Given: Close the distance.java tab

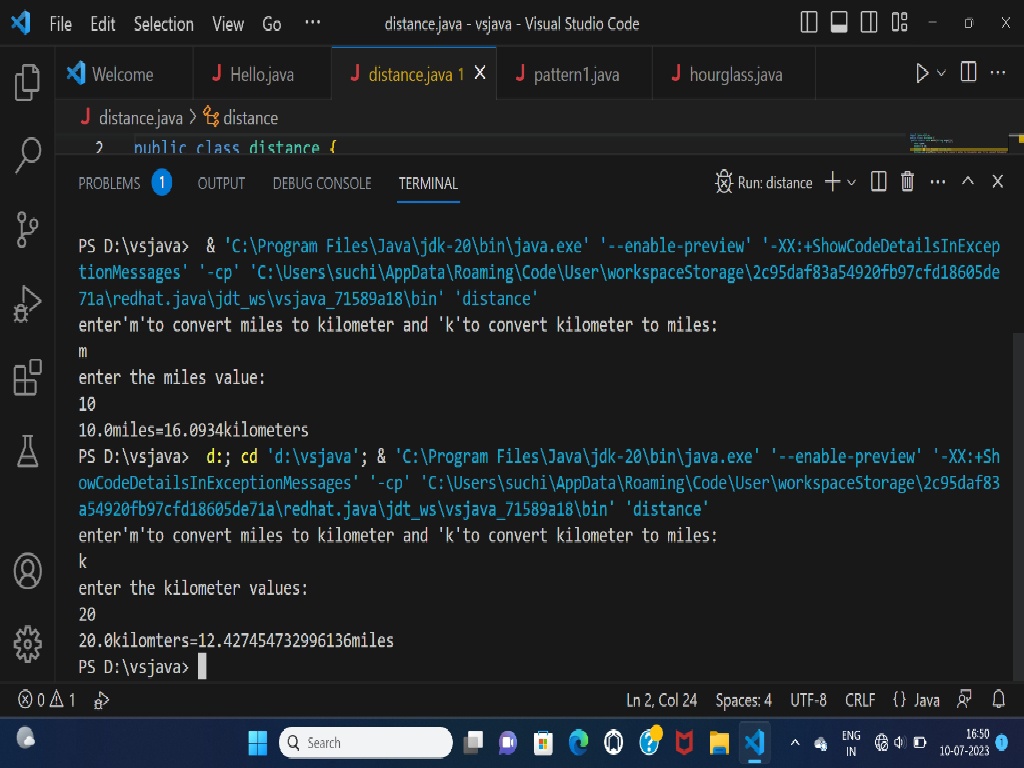Looking at the screenshot, I should click(x=480, y=73).
